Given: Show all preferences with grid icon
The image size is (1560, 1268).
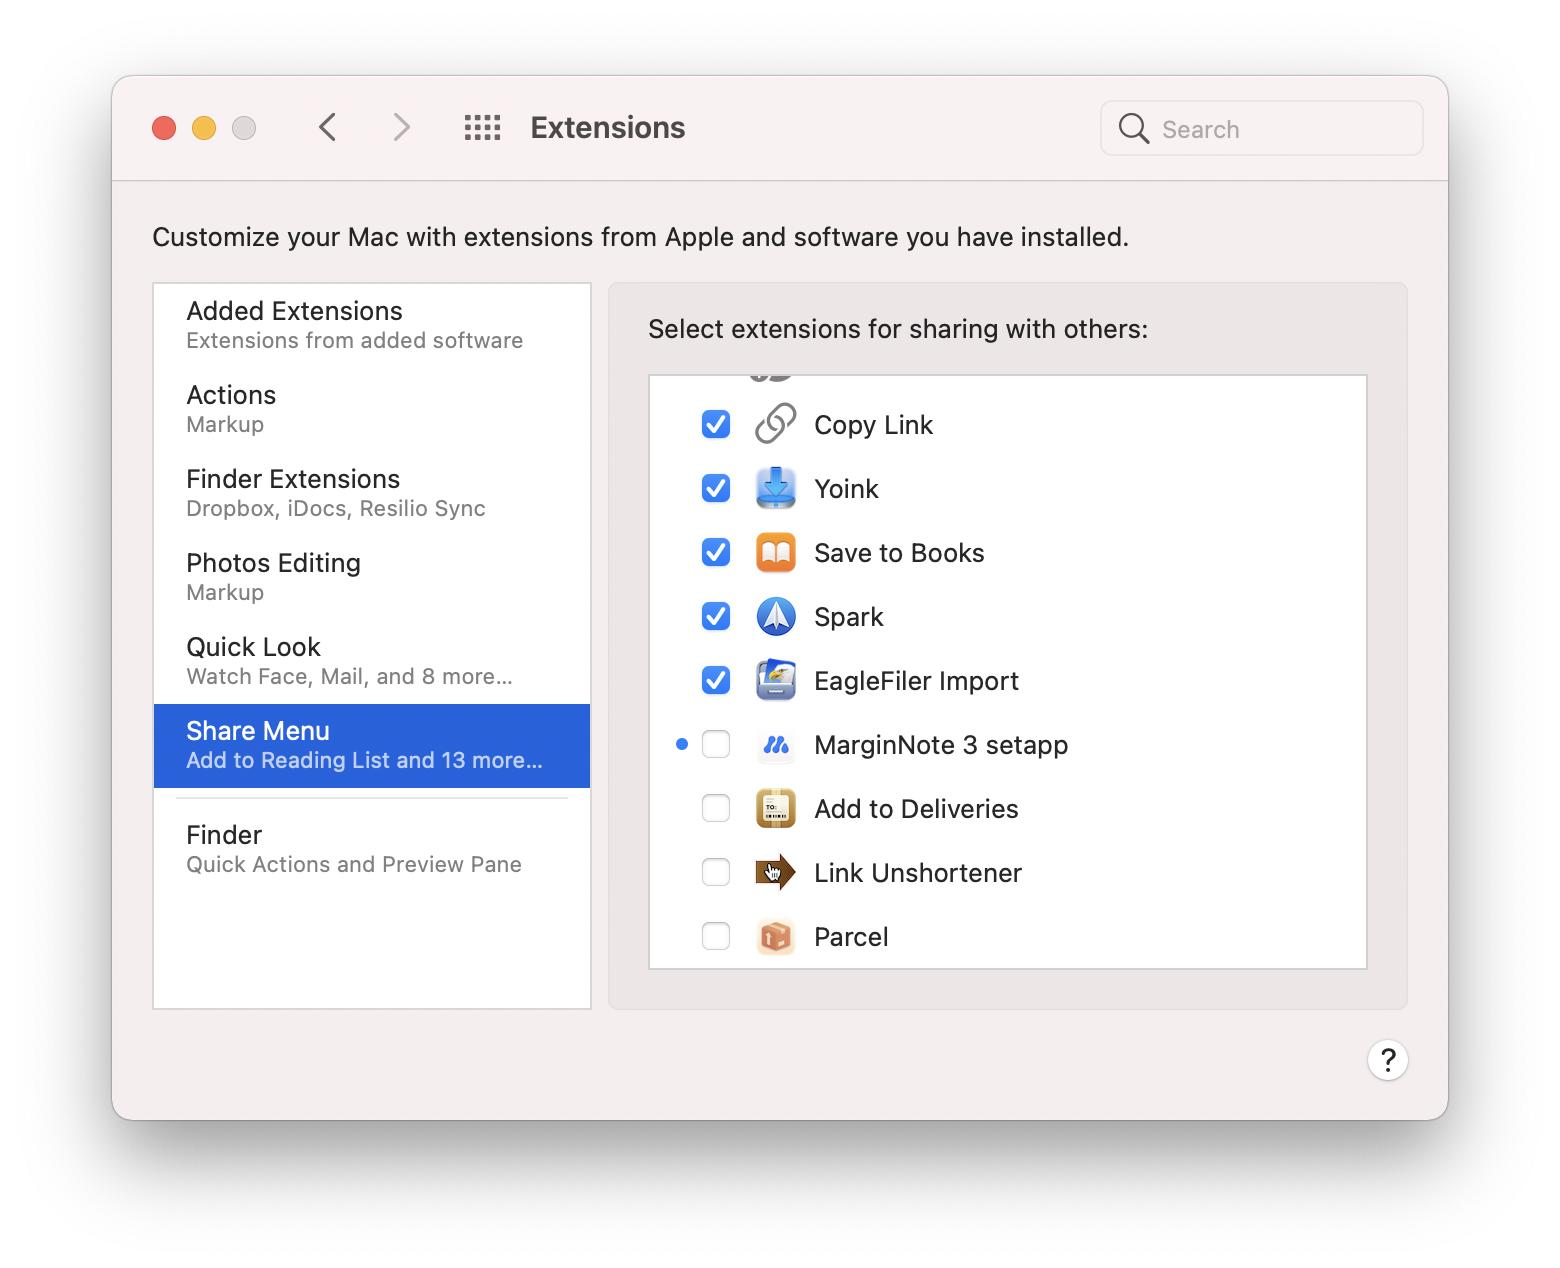Looking at the screenshot, I should click(x=482, y=128).
